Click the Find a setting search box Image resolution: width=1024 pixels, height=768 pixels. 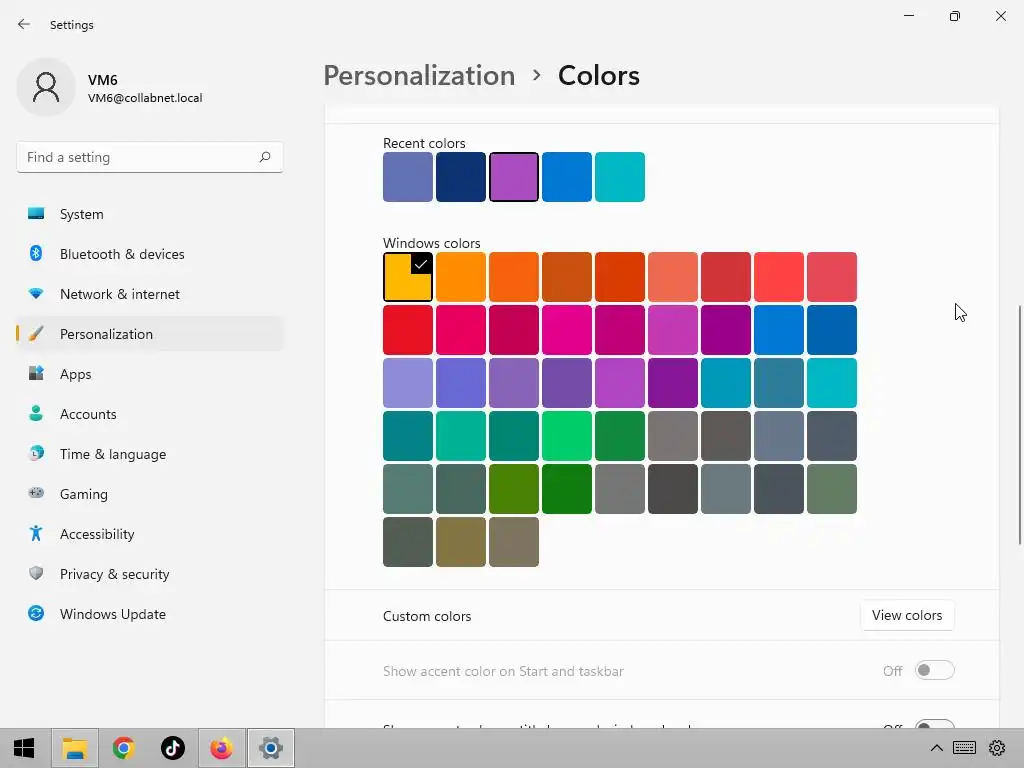[x=138, y=157]
